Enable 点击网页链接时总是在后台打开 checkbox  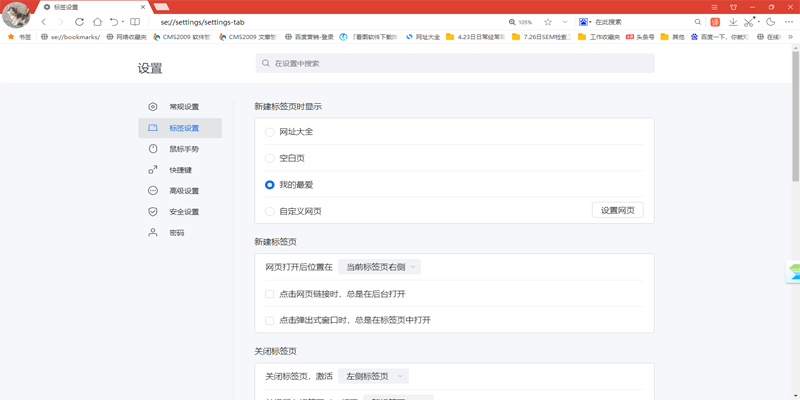pos(270,294)
